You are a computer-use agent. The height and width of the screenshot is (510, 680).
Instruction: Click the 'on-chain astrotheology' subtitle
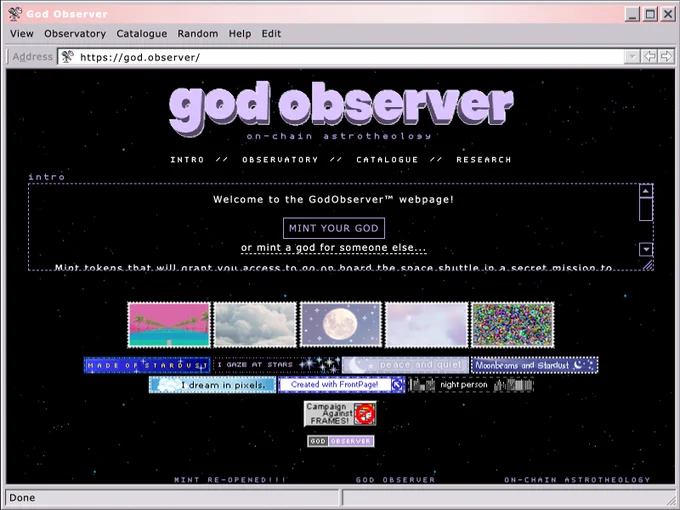point(339,136)
